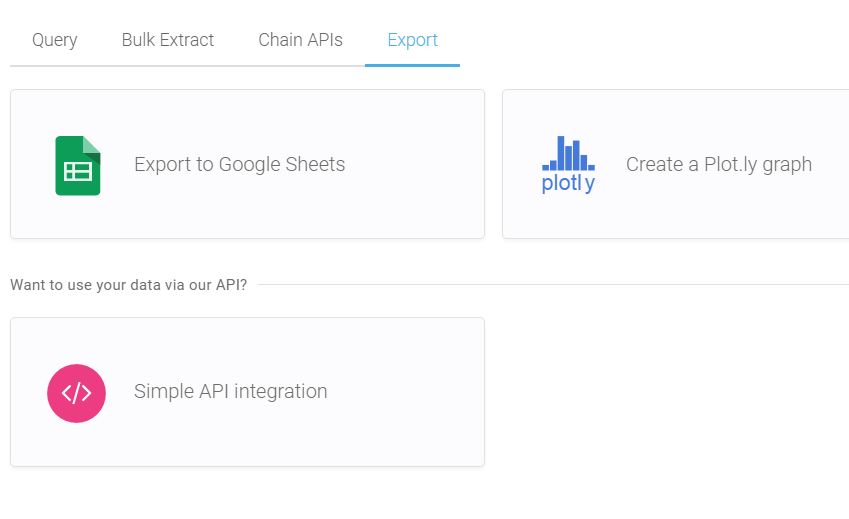Open the Bulk Extract tab

click(x=168, y=40)
